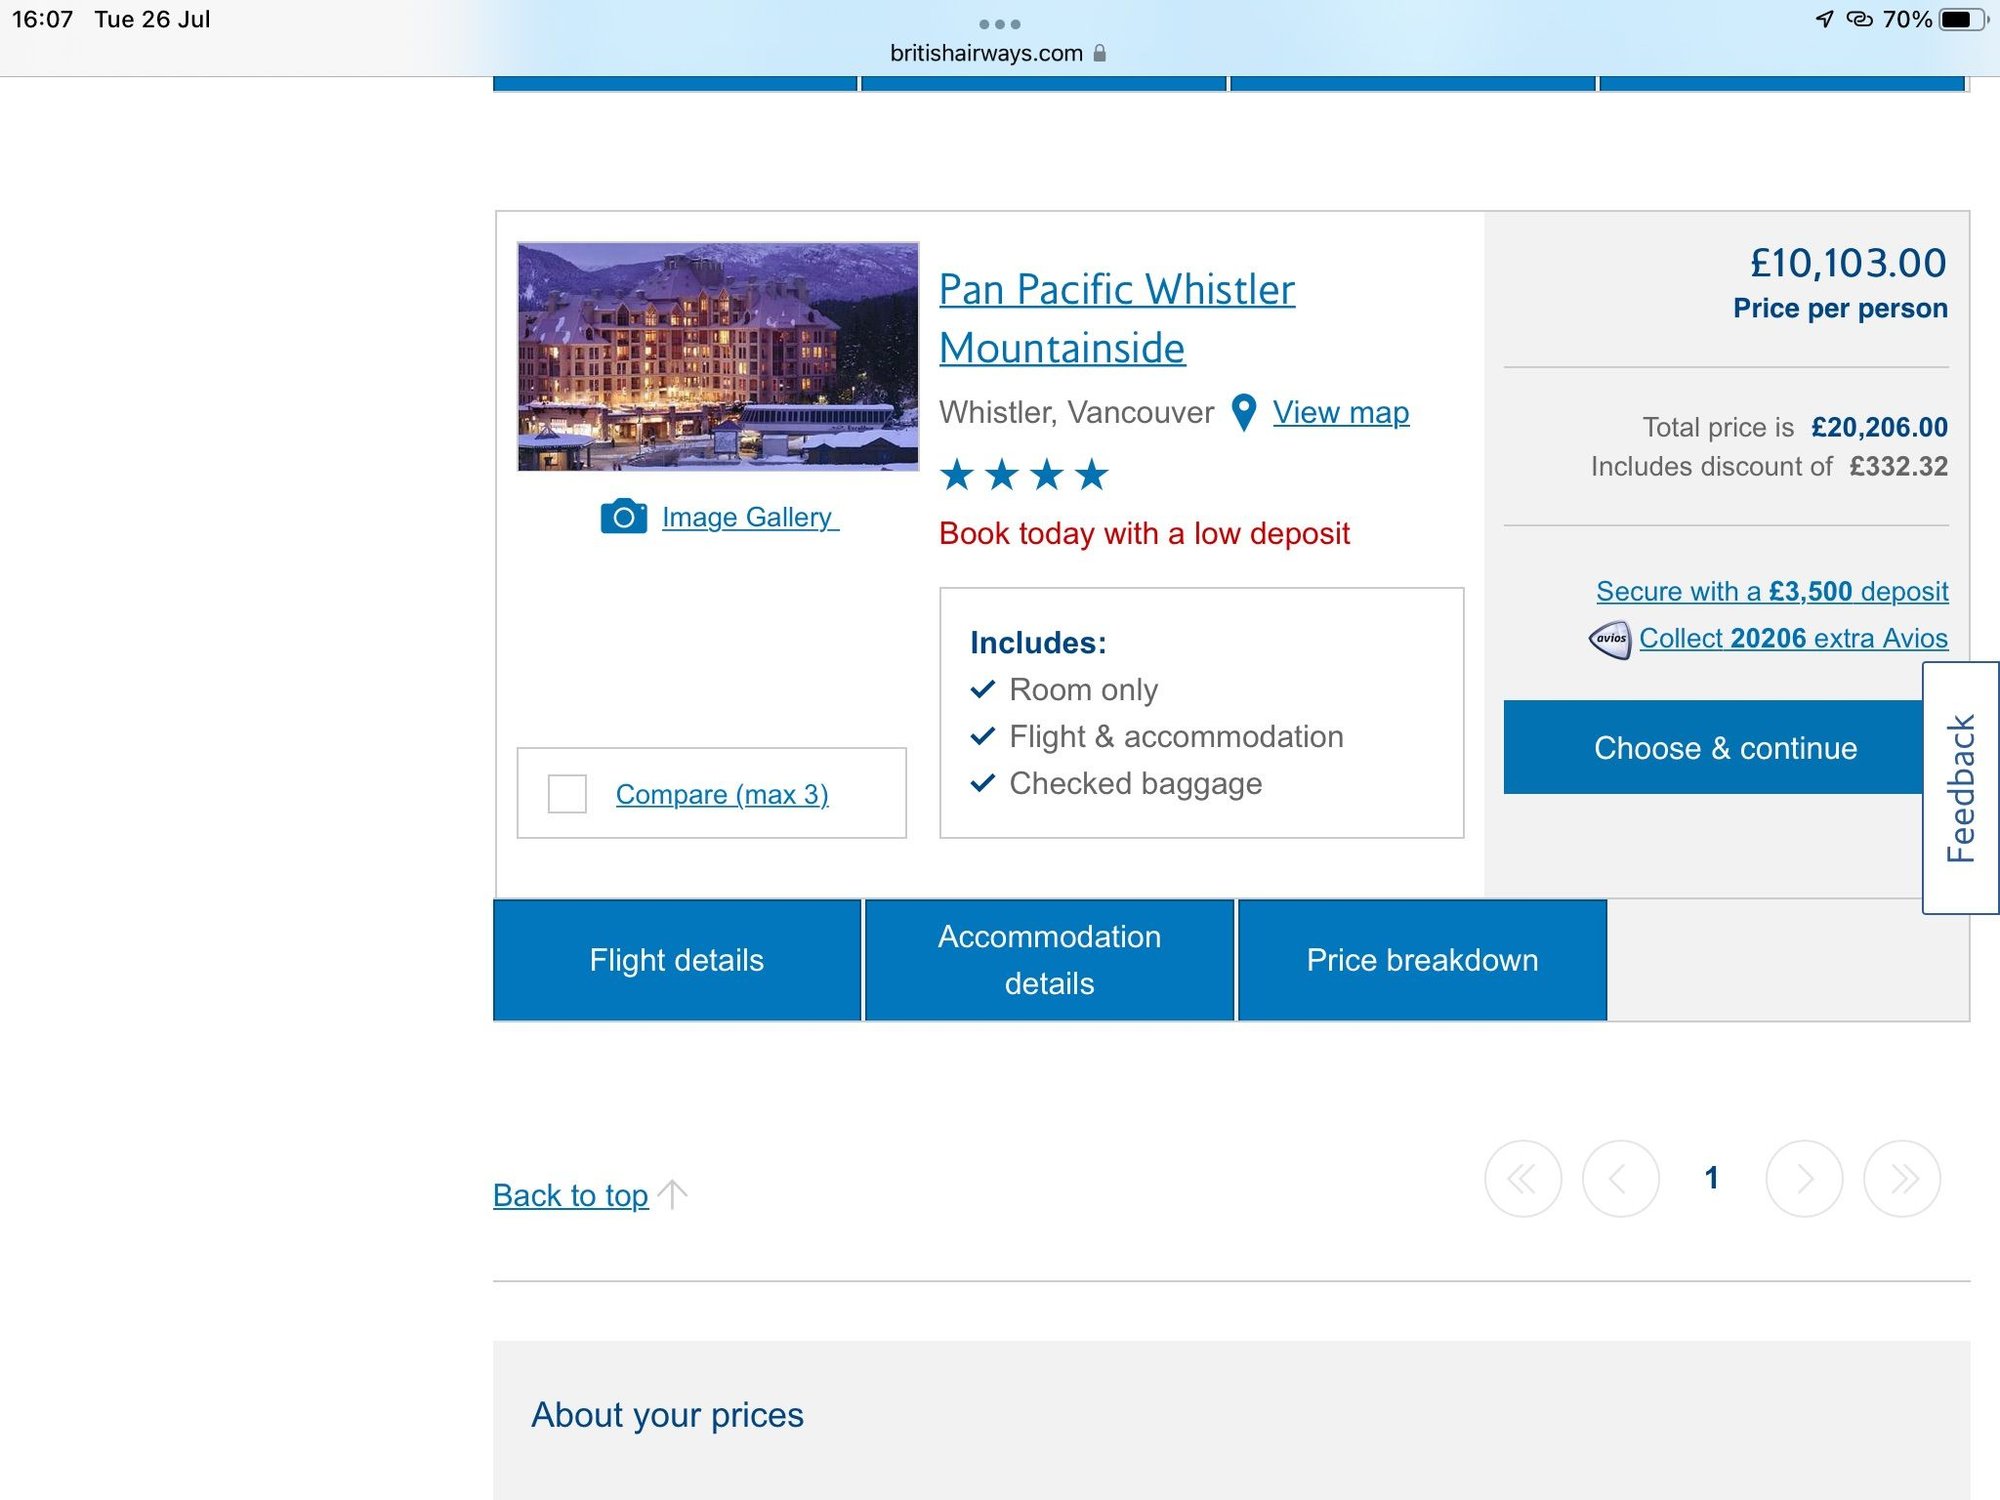
Task: Open Pan Pacific Whistler Mountainside link
Action: (1115, 318)
